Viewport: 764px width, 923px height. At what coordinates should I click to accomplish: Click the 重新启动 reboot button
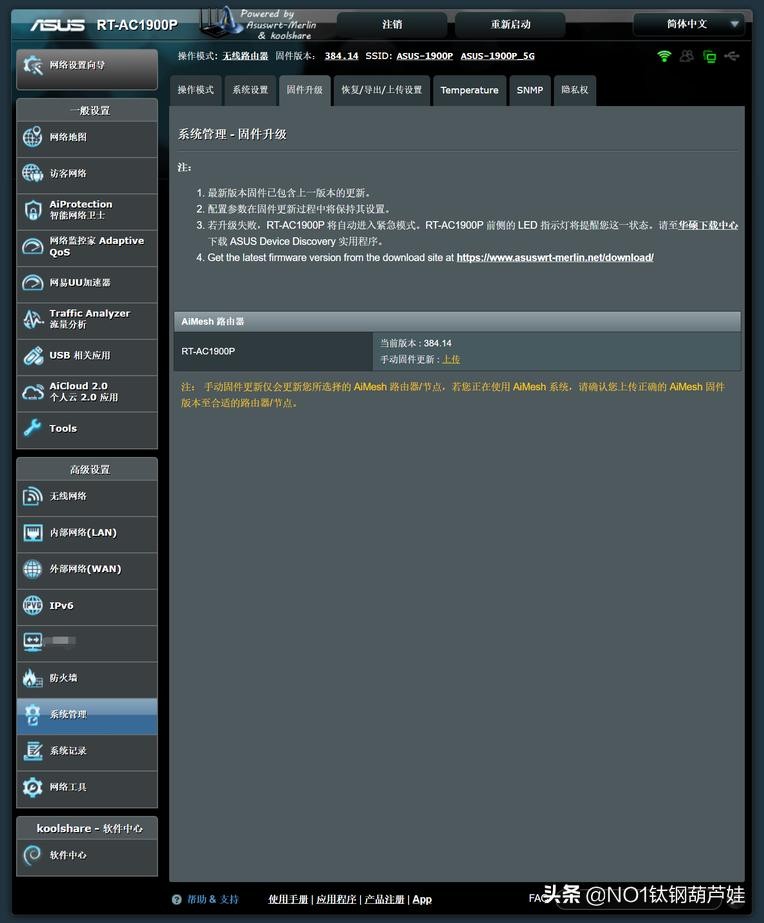510,24
